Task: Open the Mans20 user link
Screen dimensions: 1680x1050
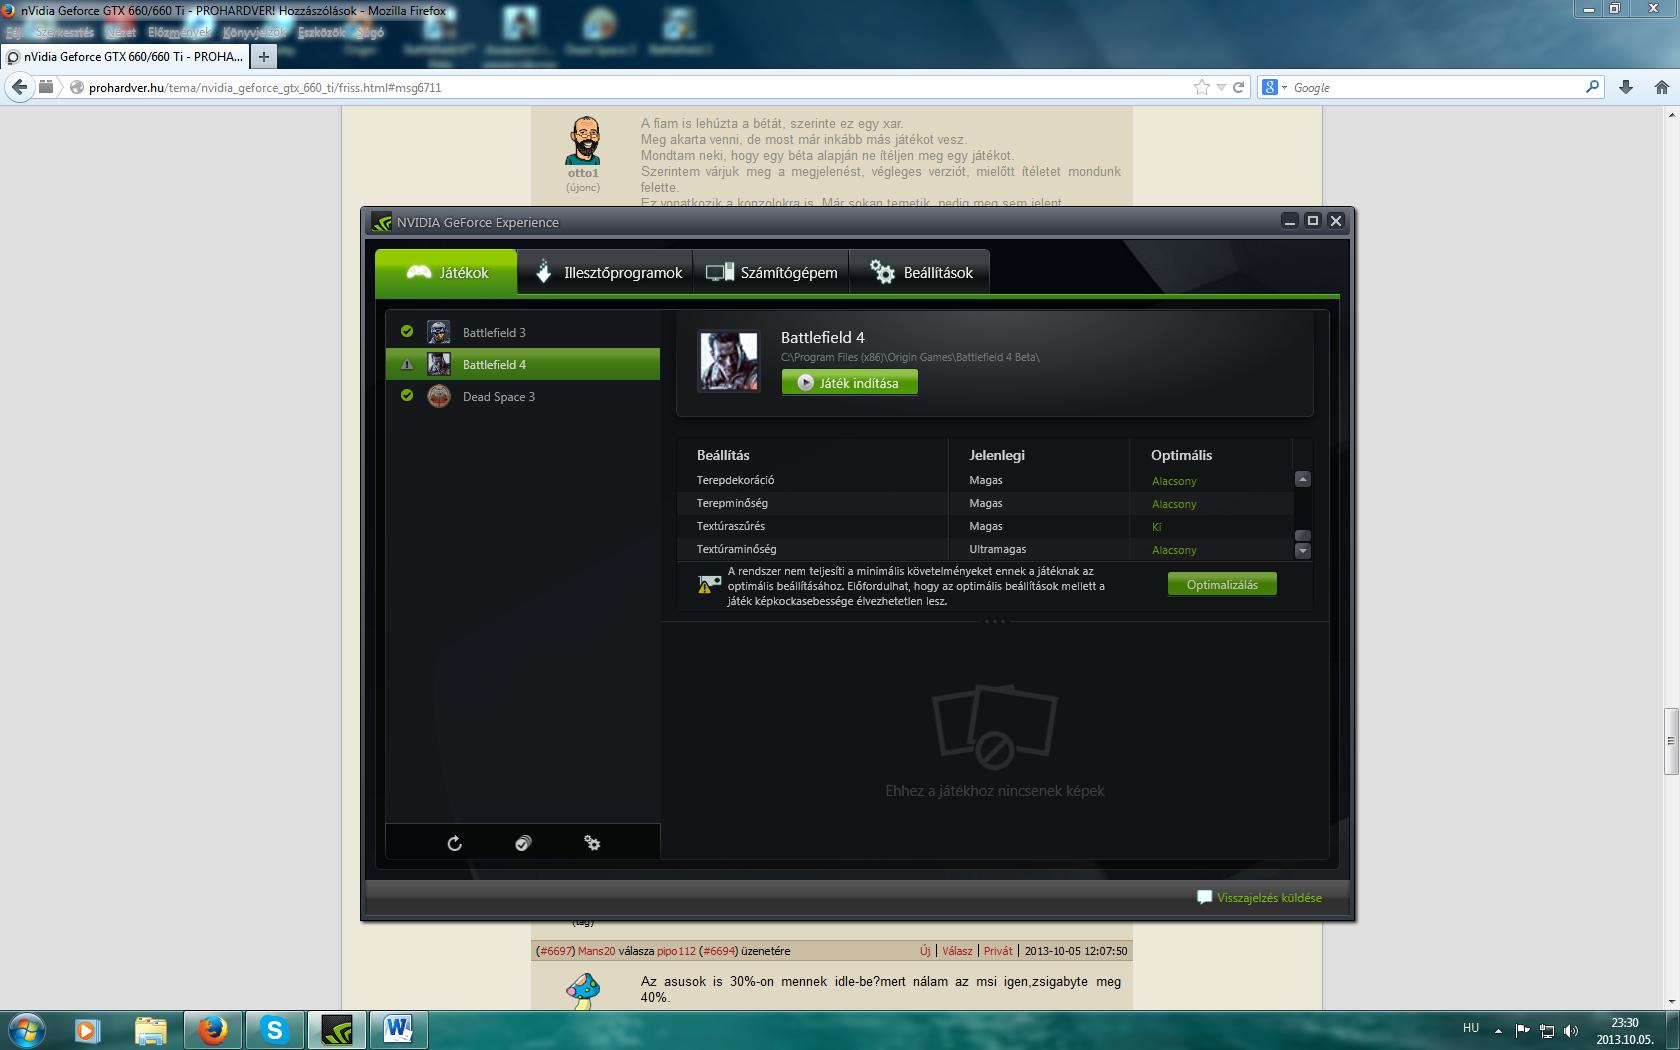Action: [596, 951]
